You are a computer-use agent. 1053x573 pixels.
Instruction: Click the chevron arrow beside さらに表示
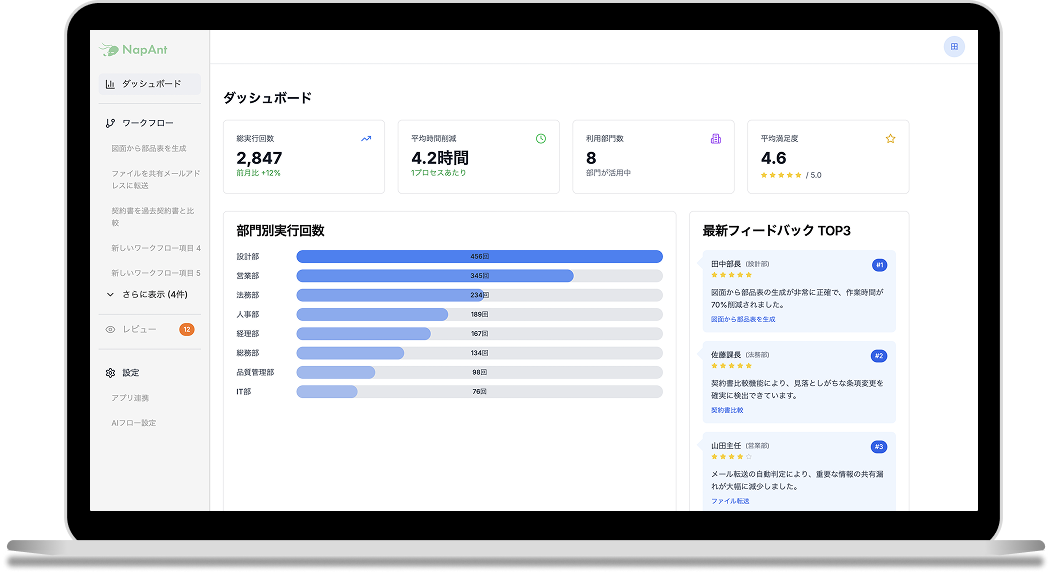click(110, 295)
